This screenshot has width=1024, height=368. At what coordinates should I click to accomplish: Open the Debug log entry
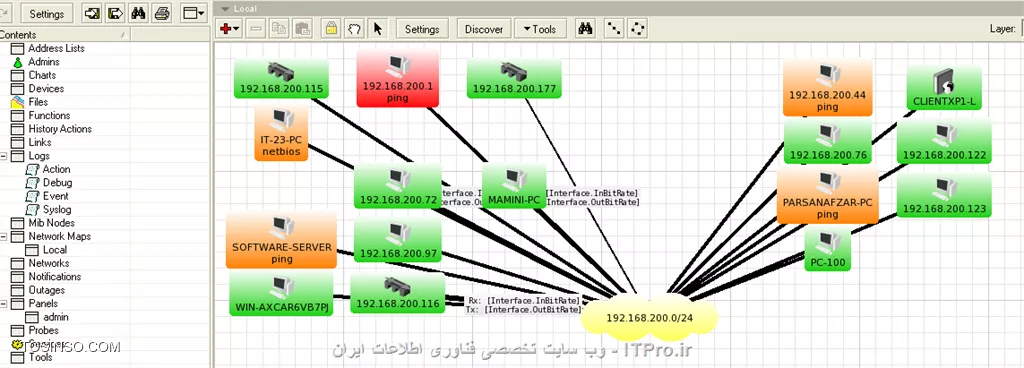[x=57, y=183]
